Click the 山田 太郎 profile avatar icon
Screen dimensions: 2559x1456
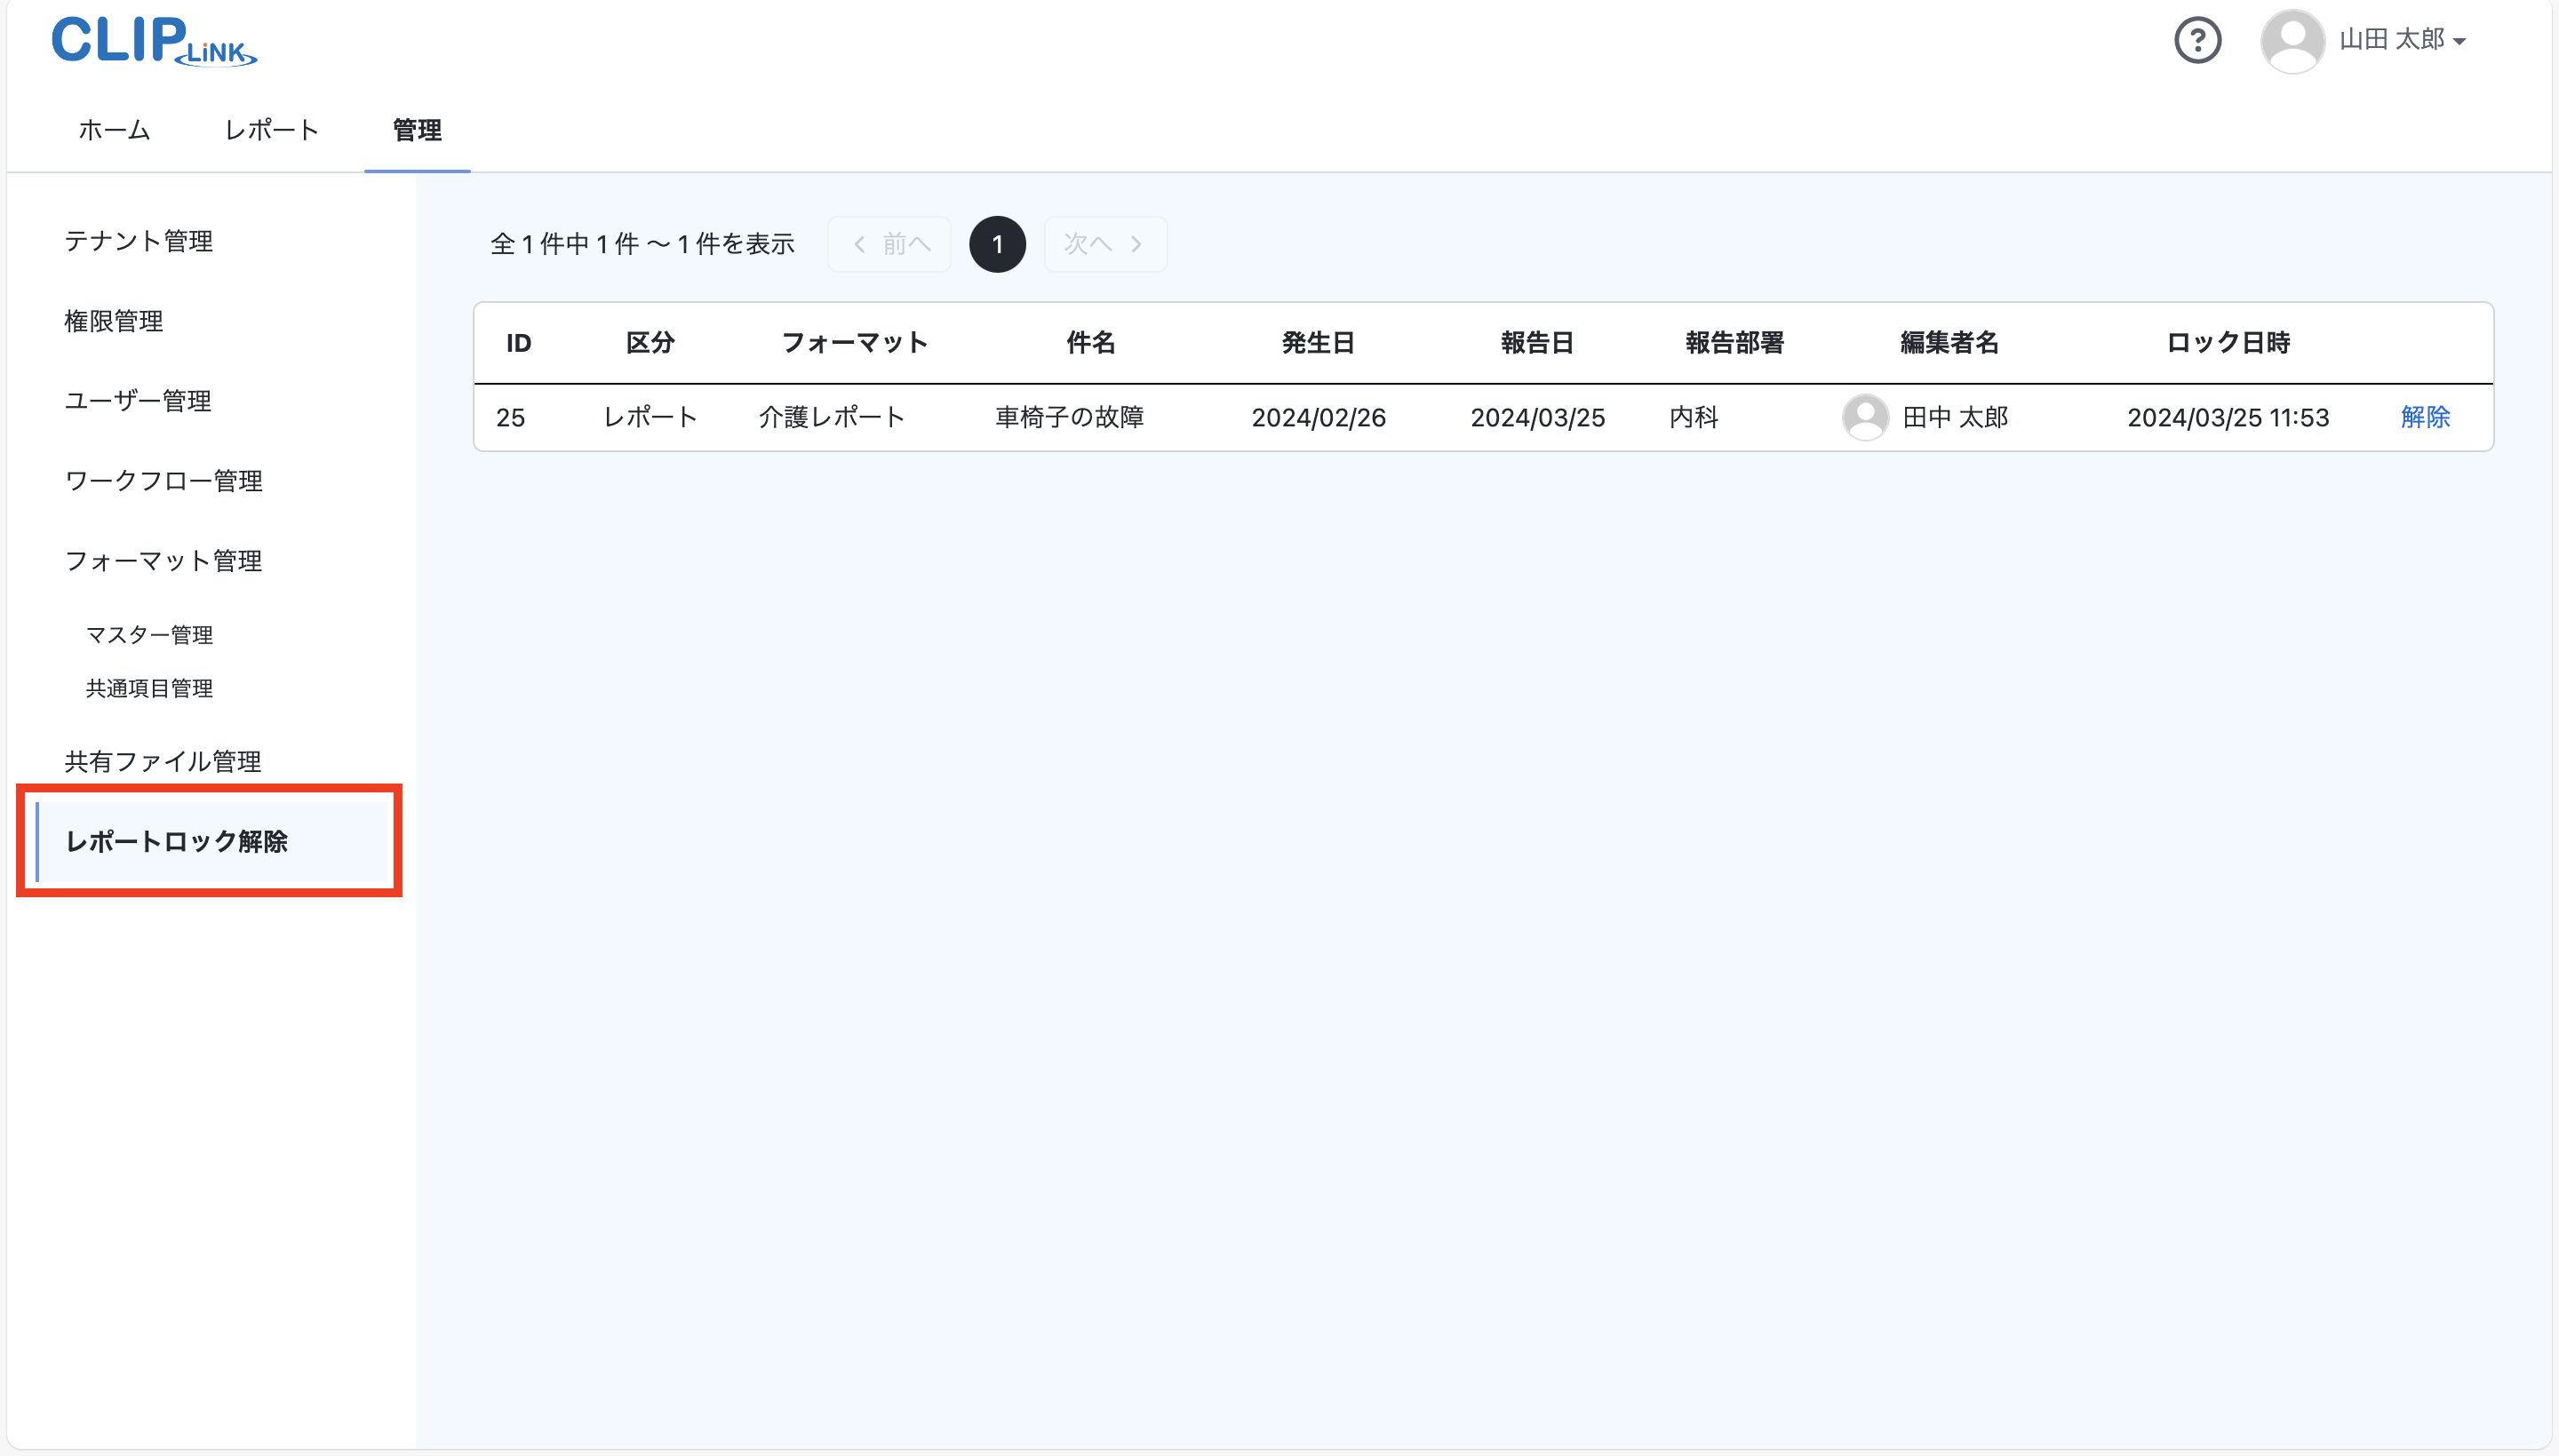[2292, 40]
